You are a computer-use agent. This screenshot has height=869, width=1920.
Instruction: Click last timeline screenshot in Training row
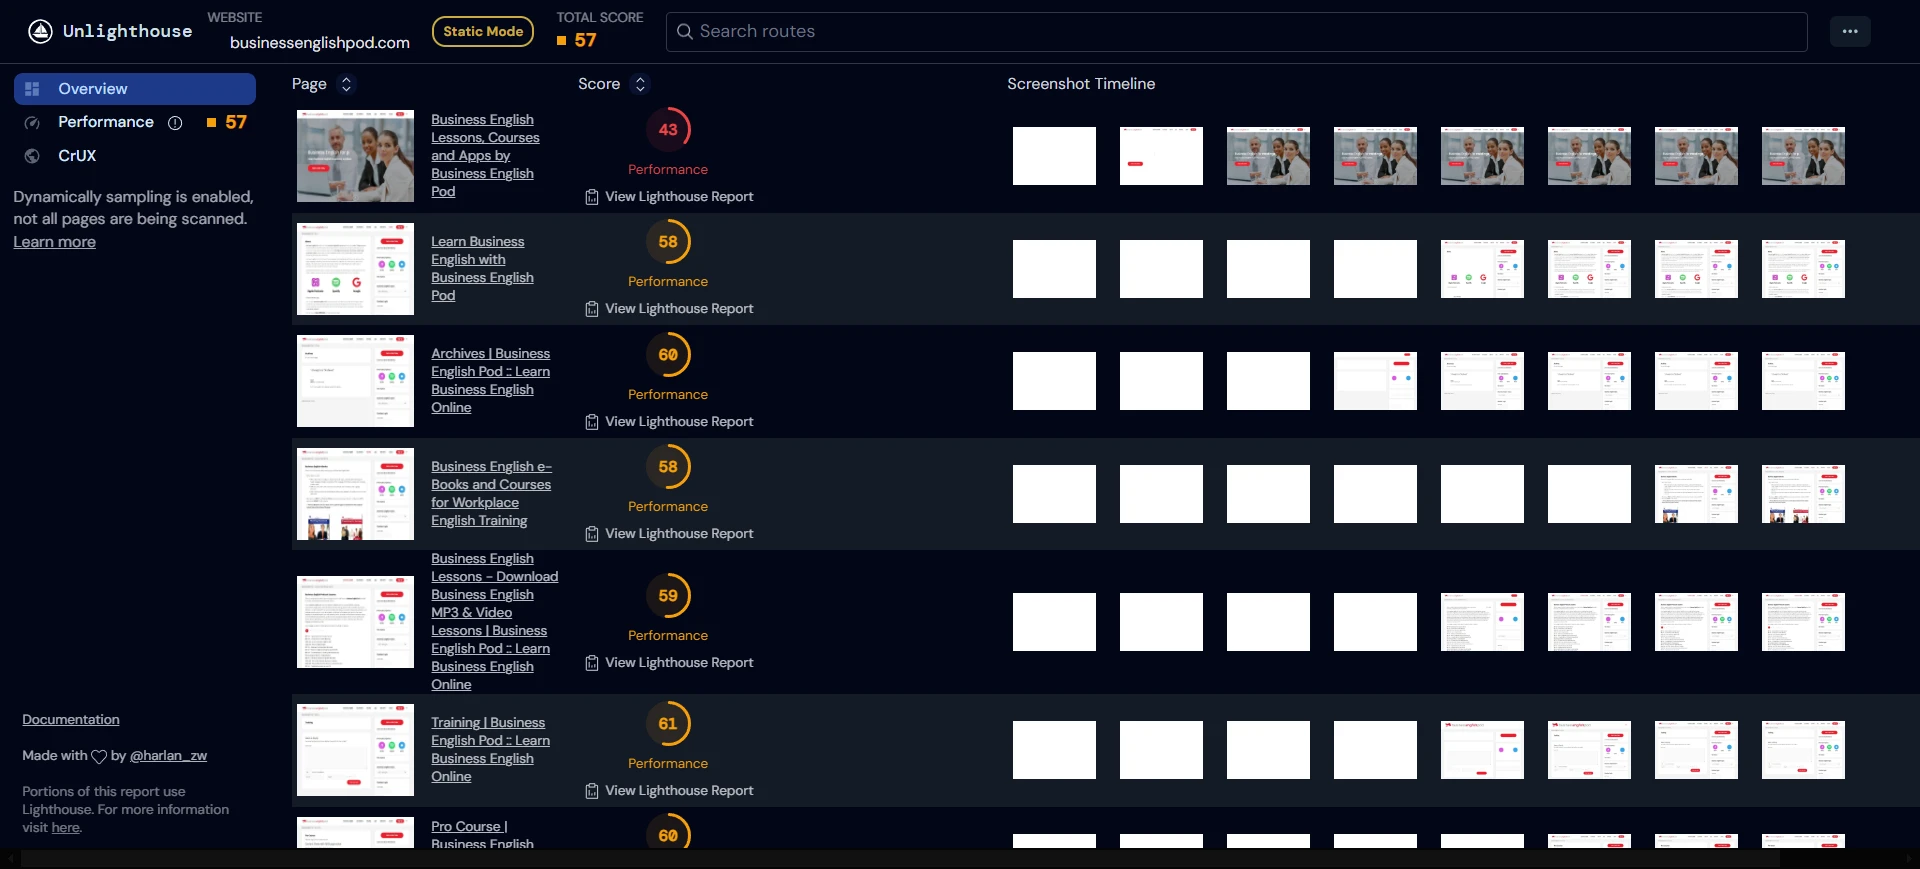pyautogui.click(x=1803, y=750)
